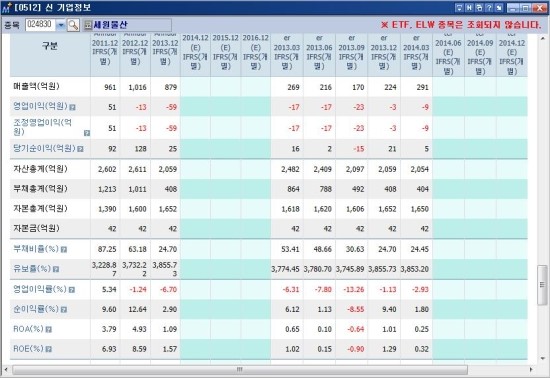Screen dimensions: 550x378
Task: Click the 영업이익률(%) row label link
Action: (40, 289)
